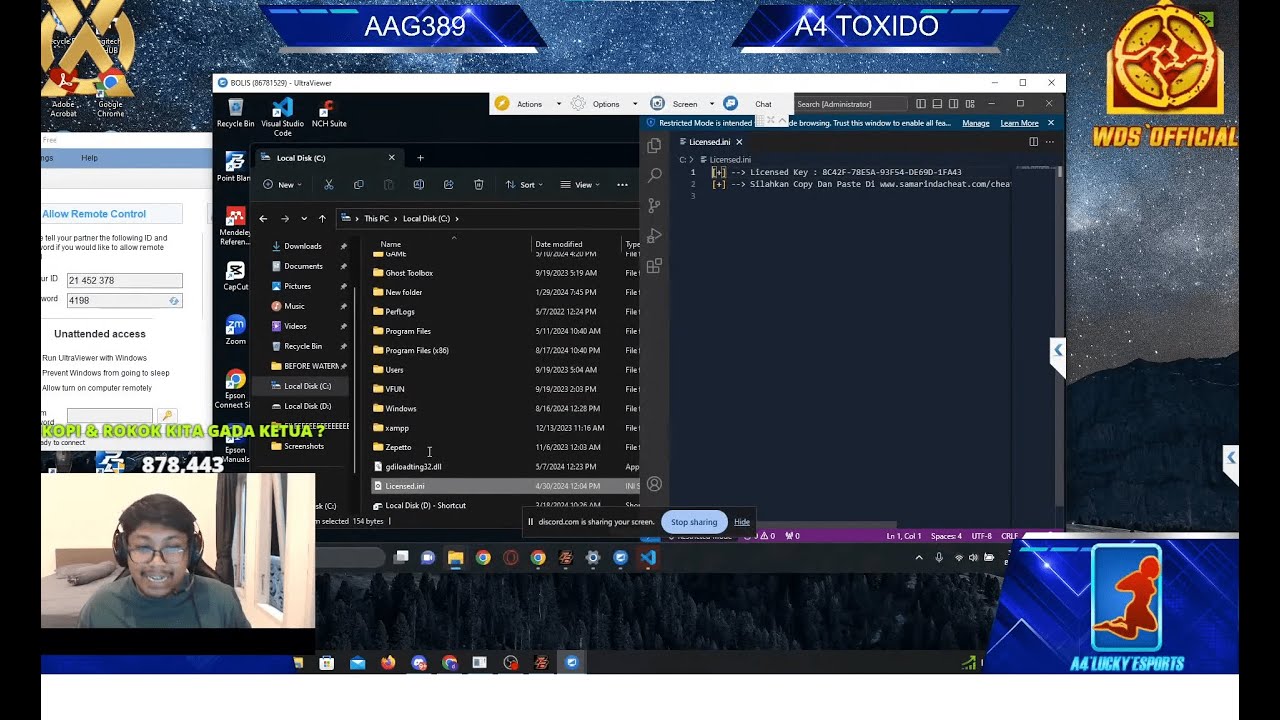Screen dimensions: 1280x720
Task: Open VS Code Run and Debug icon
Action: click(654, 236)
